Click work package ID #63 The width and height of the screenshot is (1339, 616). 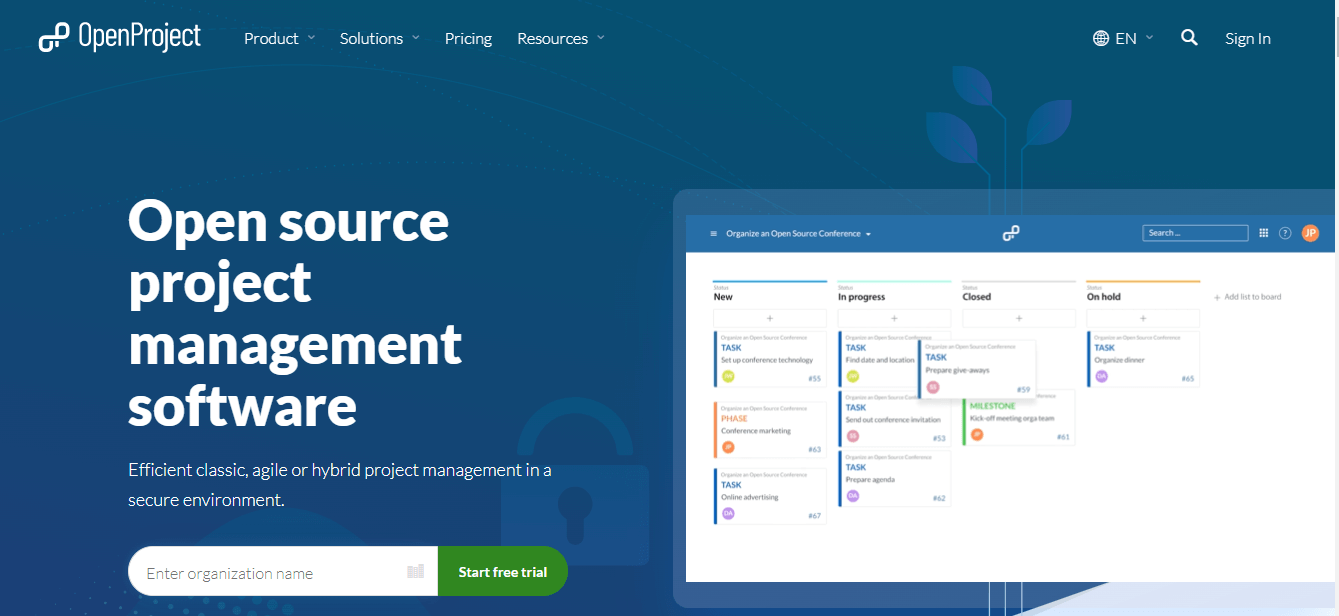[x=814, y=450]
